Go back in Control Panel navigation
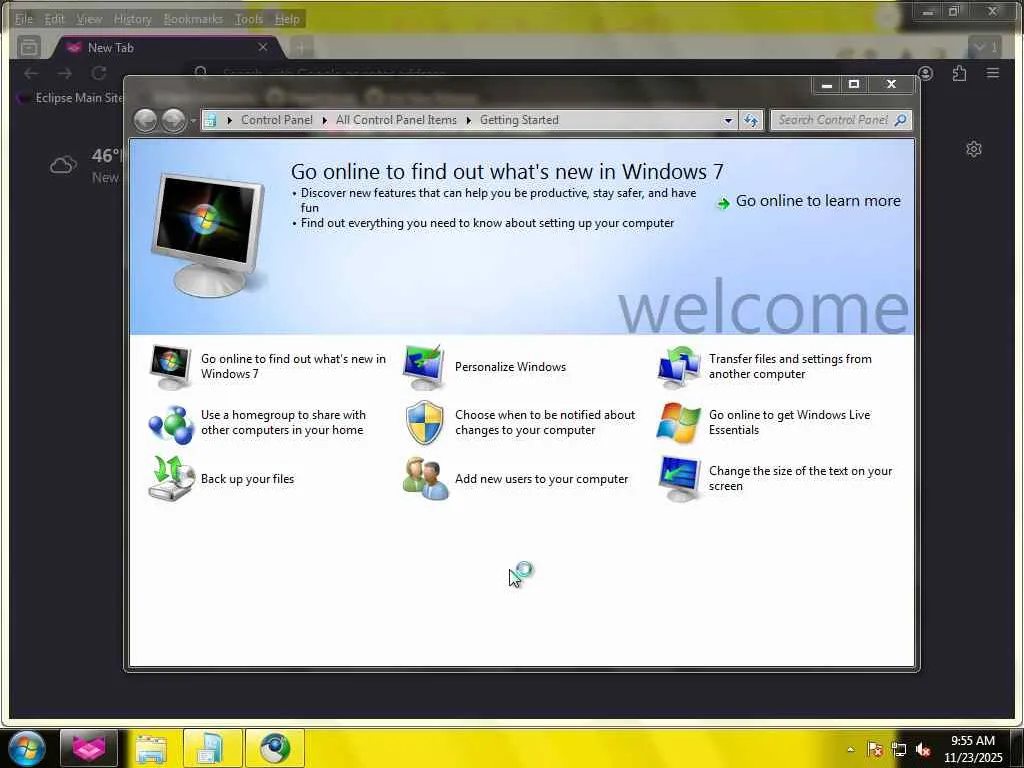Viewport: 1024px width, 768px height. pos(145,120)
